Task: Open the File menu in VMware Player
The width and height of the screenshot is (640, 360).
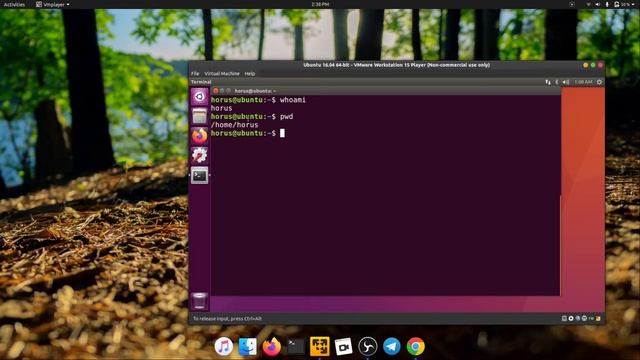Action: (195, 73)
